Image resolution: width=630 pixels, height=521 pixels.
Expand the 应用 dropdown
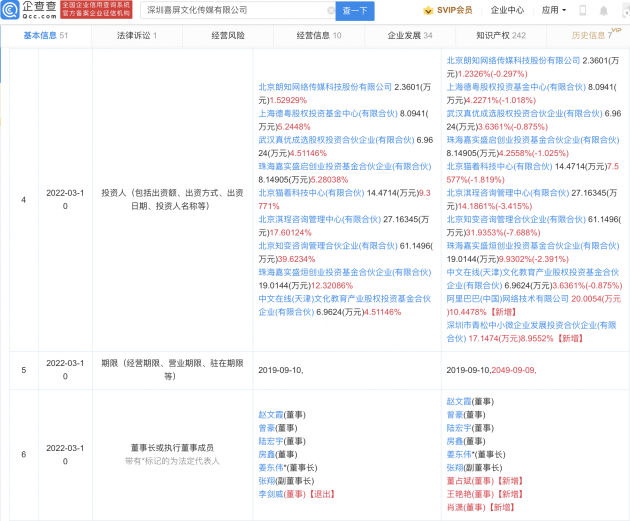[554, 10]
